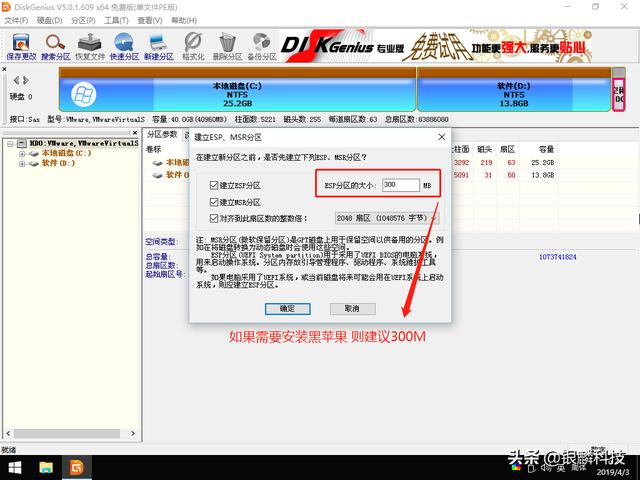The image size is (640, 480).
Task: Click the Quick Partition (快速分区) icon
Action: pyautogui.click(x=124, y=47)
